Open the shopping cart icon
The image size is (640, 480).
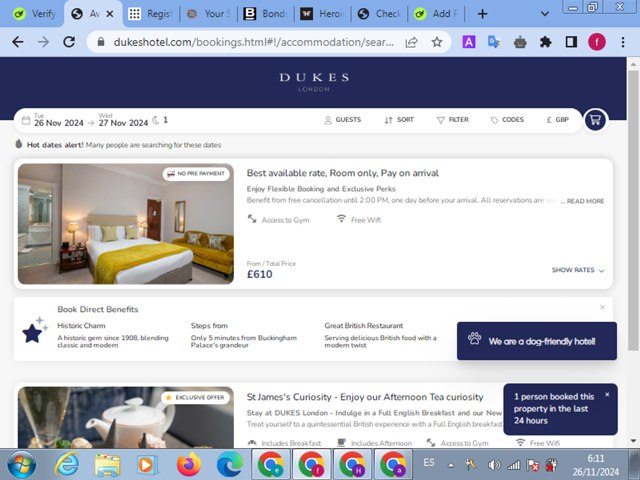click(595, 120)
